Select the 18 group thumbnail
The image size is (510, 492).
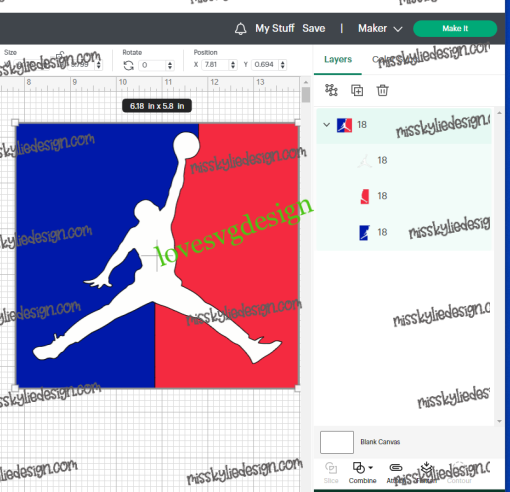coord(344,125)
